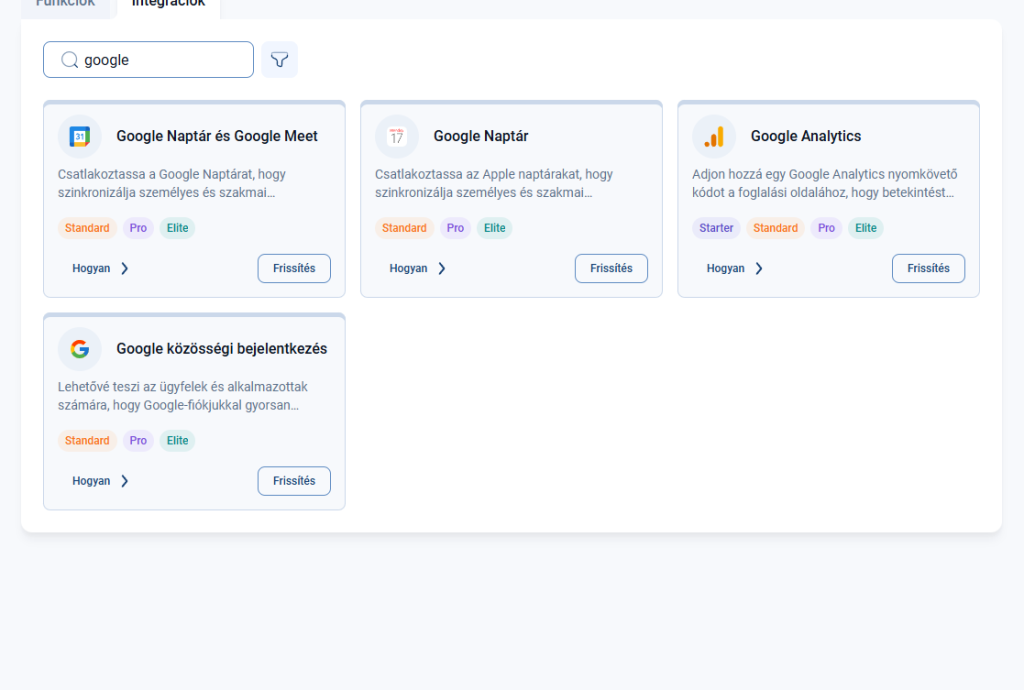This screenshot has width=1024, height=690.
Task: Switch to the Funkciók tab
Action: pos(66,4)
